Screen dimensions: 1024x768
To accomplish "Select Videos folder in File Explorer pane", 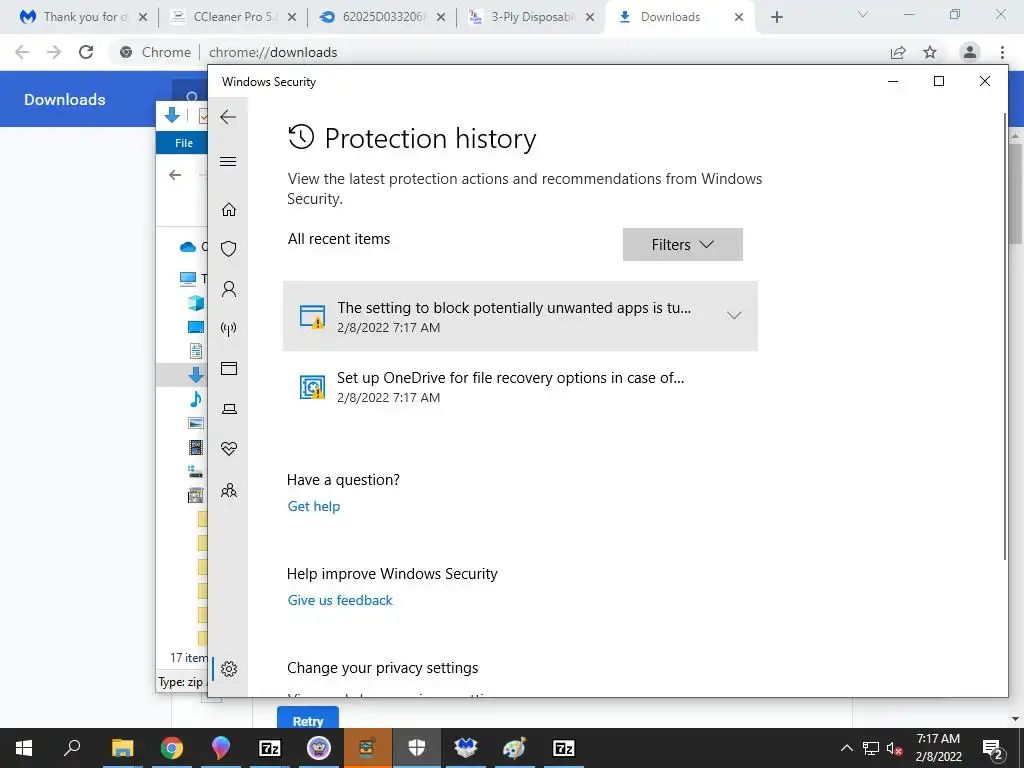I will [195, 447].
